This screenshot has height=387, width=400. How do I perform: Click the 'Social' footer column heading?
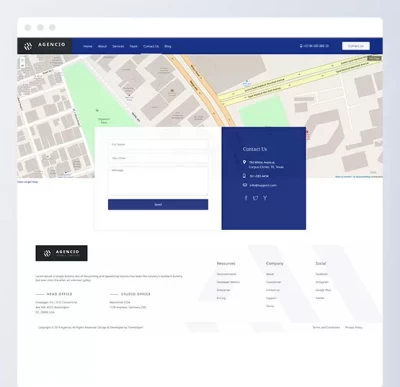321,263
